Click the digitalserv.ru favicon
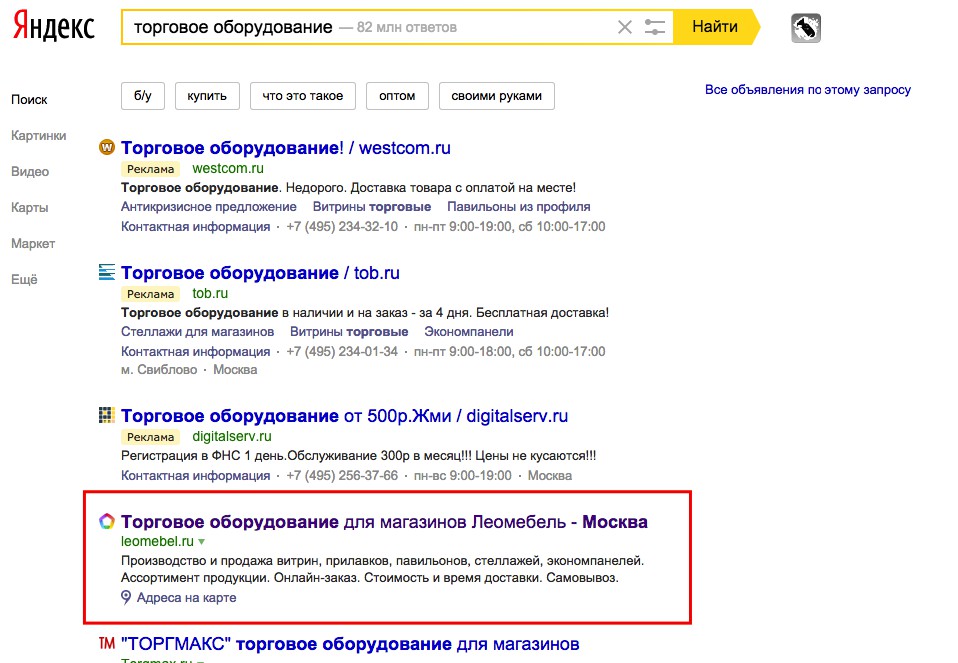 (x=106, y=416)
